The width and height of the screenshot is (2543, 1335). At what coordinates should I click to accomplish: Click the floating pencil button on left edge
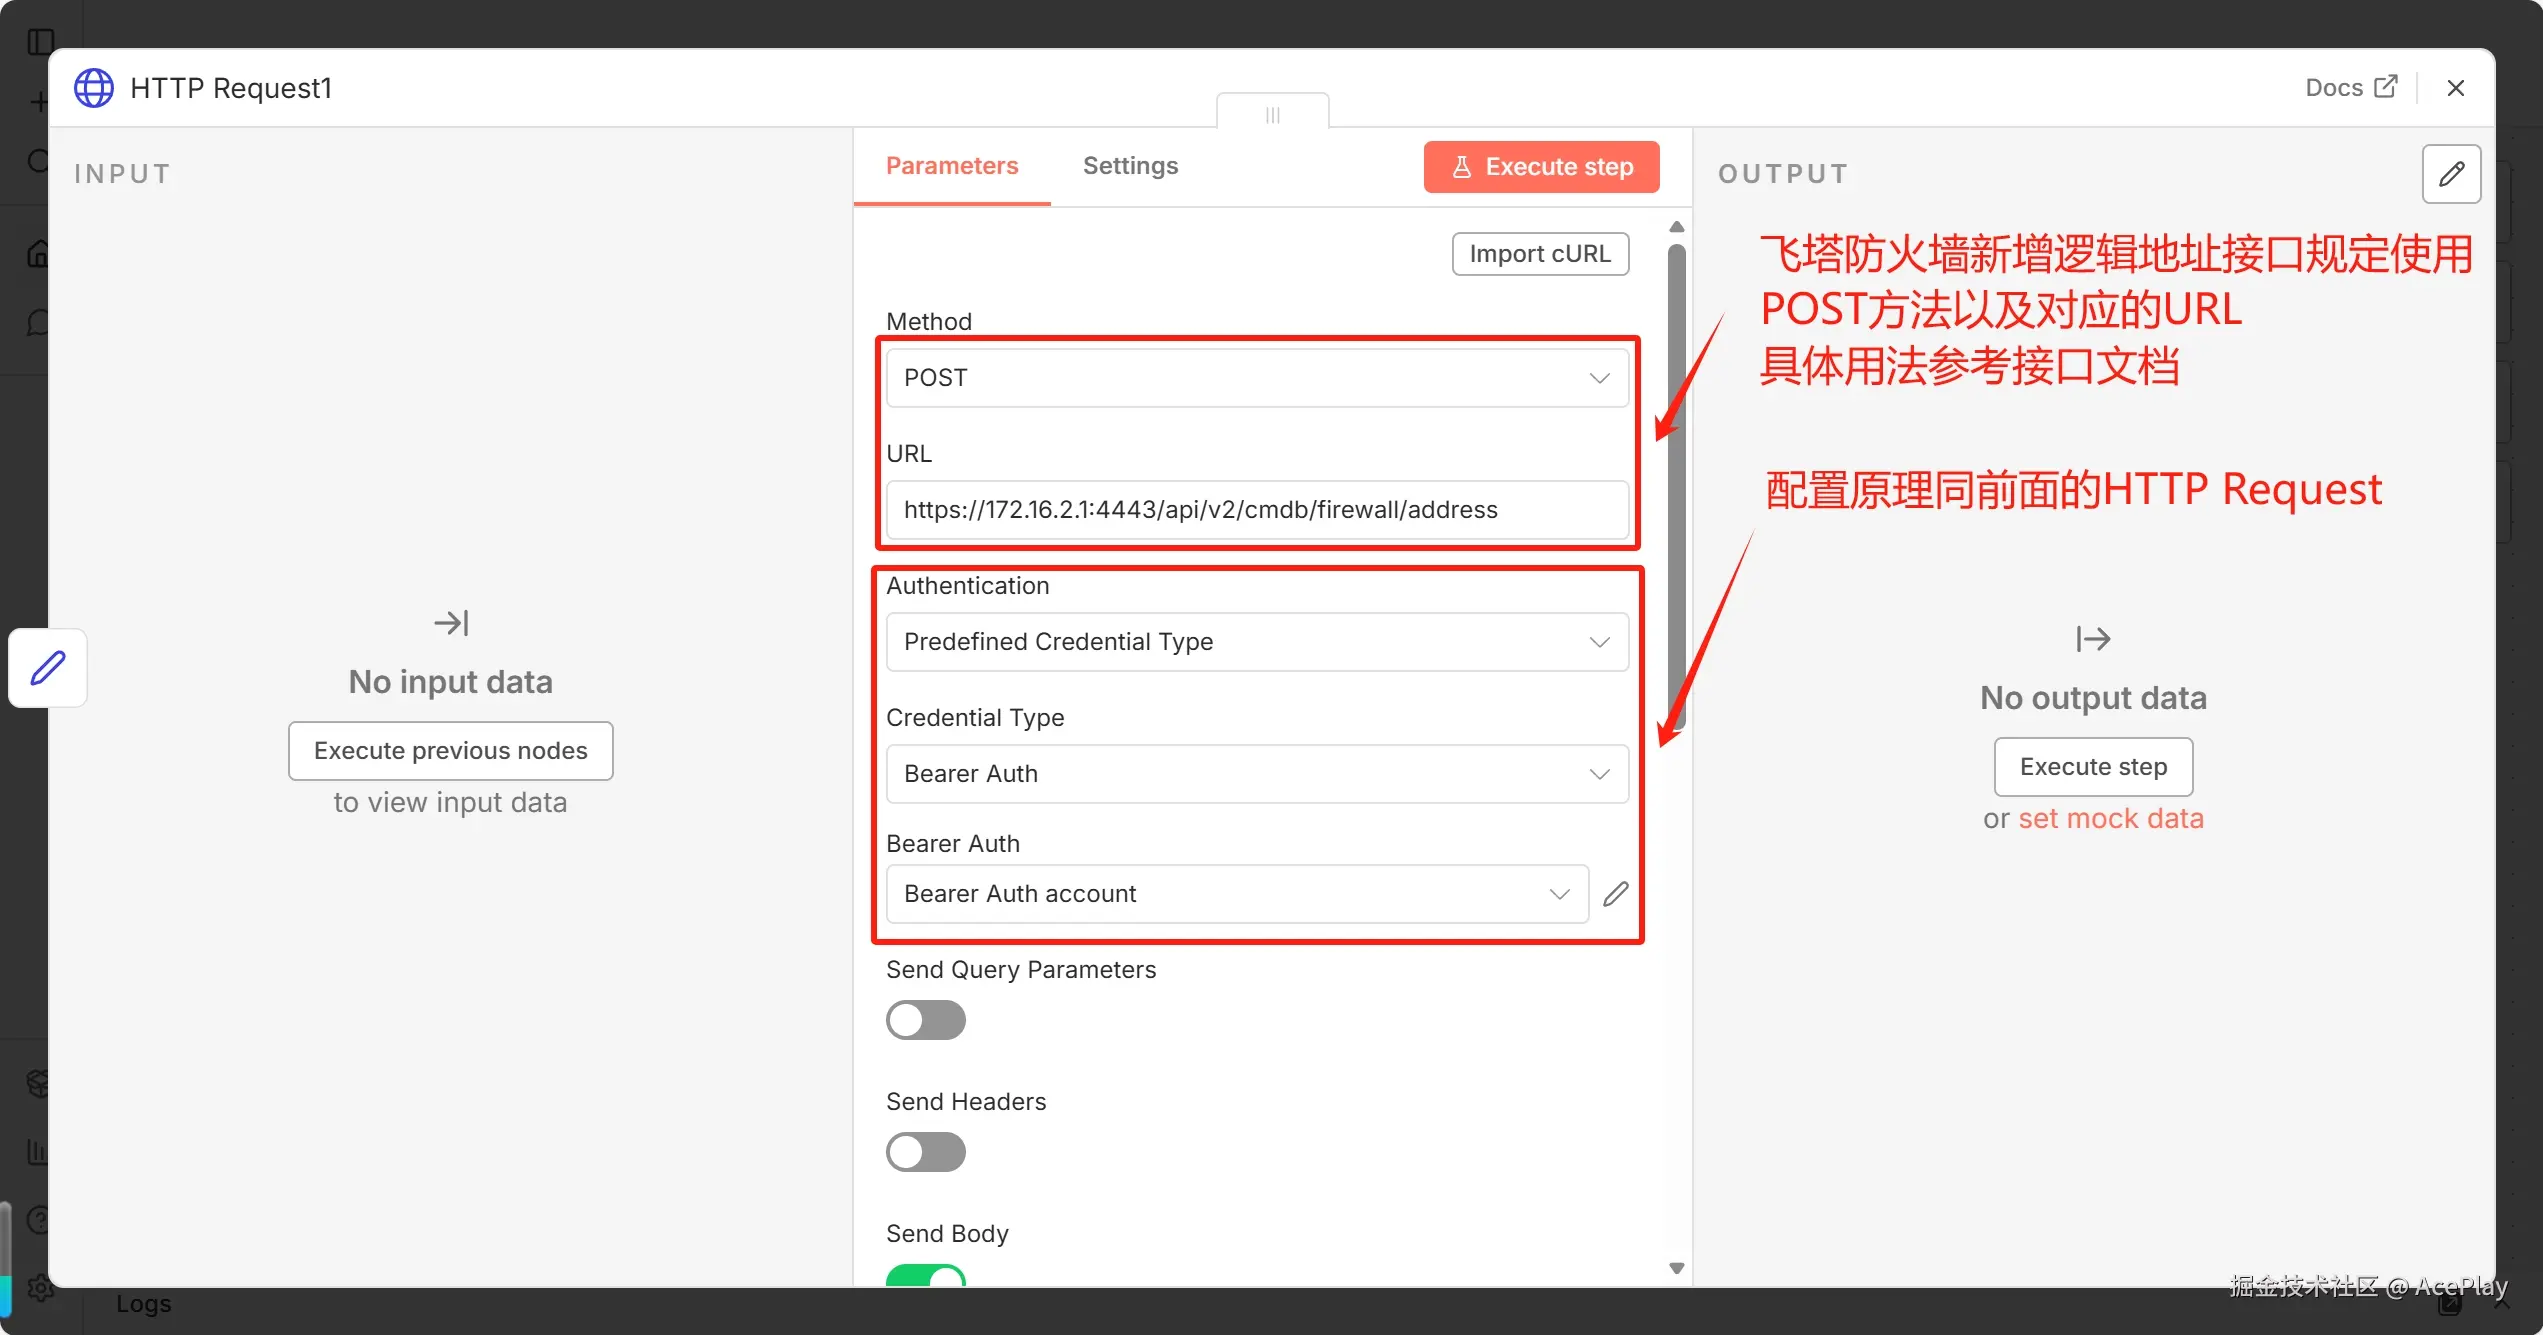coord(48,668)
